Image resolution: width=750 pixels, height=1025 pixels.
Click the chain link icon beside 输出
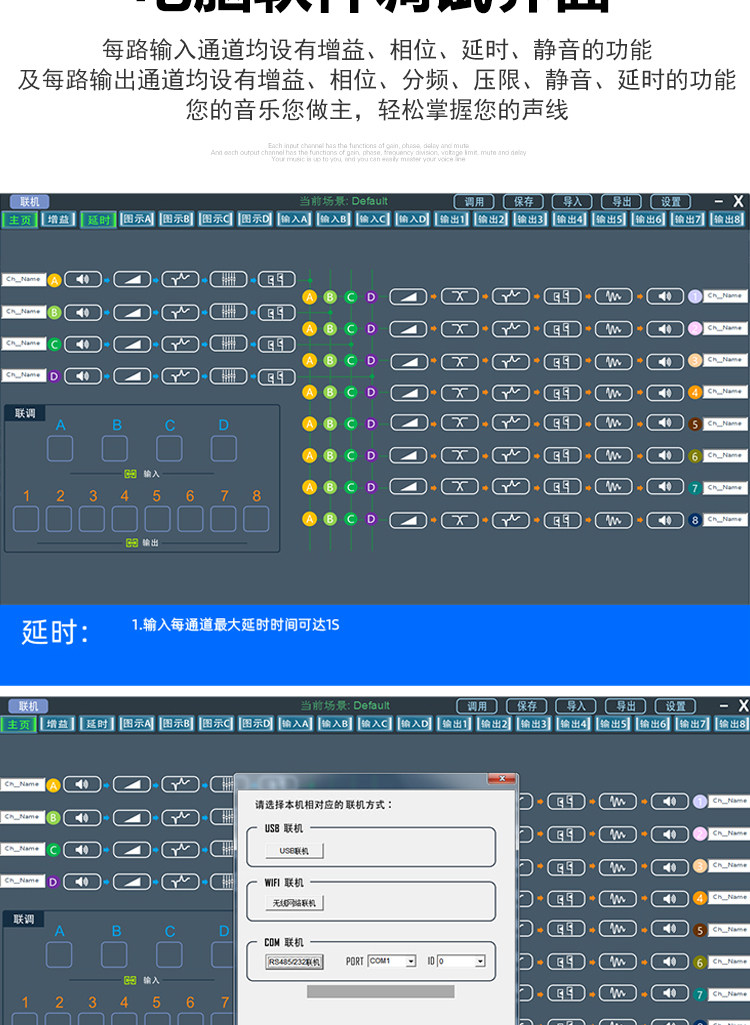click(x=131, y=543)
